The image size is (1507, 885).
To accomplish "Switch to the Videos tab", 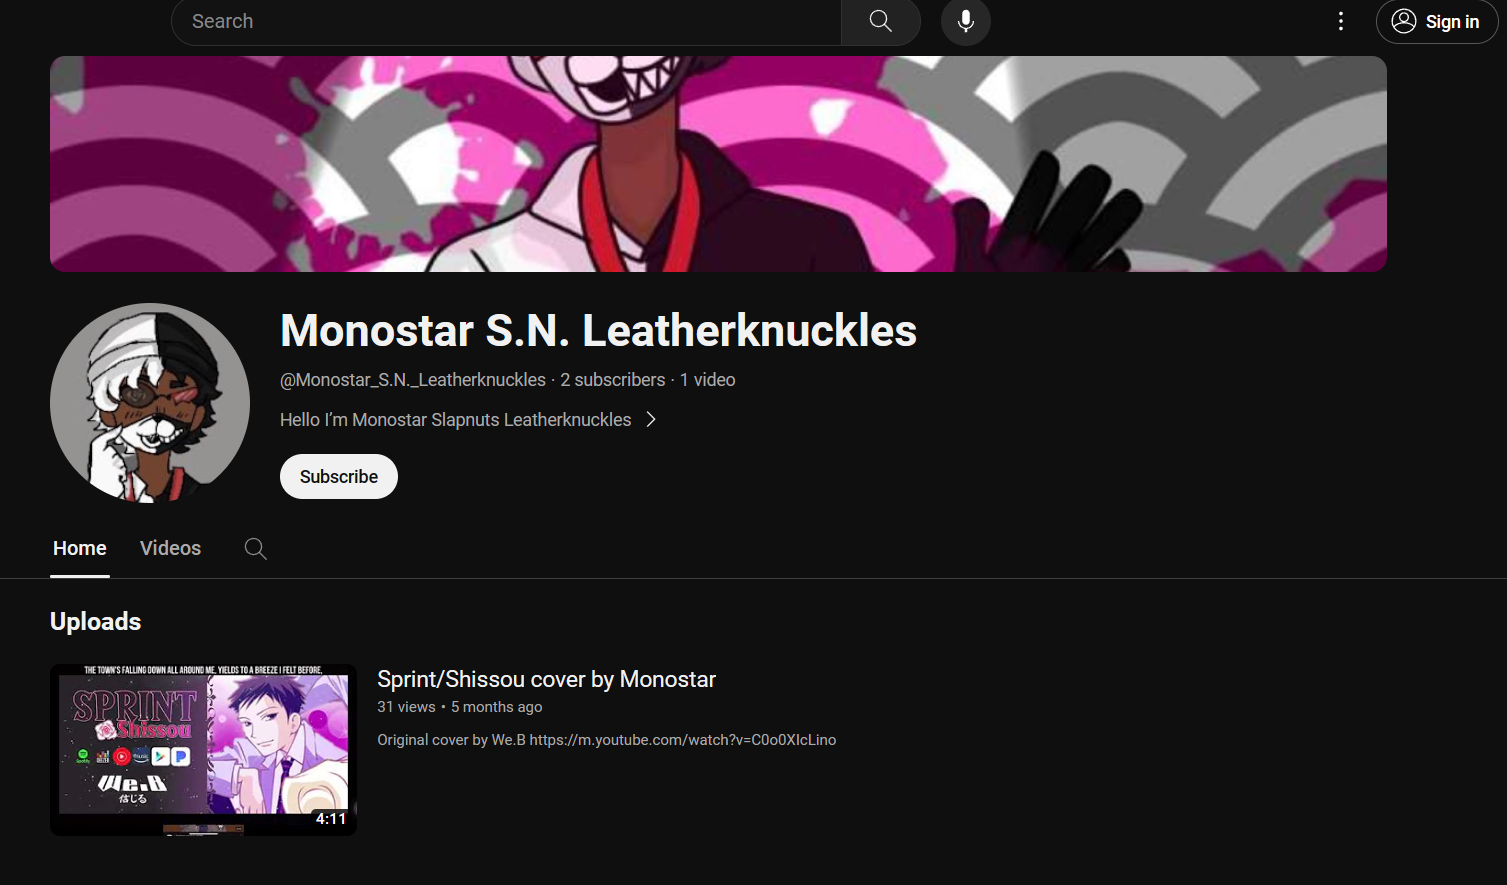I will point(170,548).
